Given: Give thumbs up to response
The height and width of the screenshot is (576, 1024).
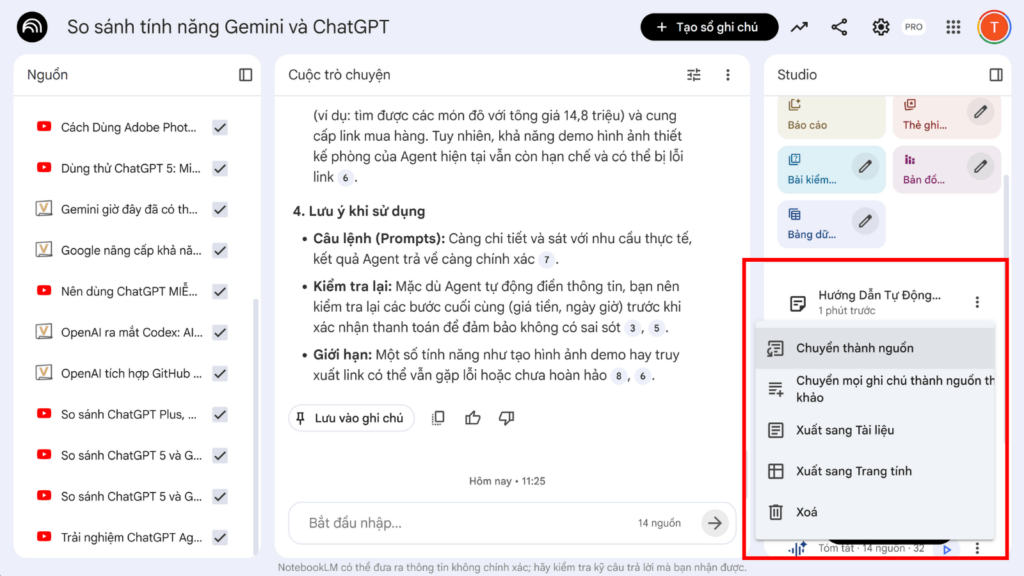Looking at the screenshot, I should 473,418.
